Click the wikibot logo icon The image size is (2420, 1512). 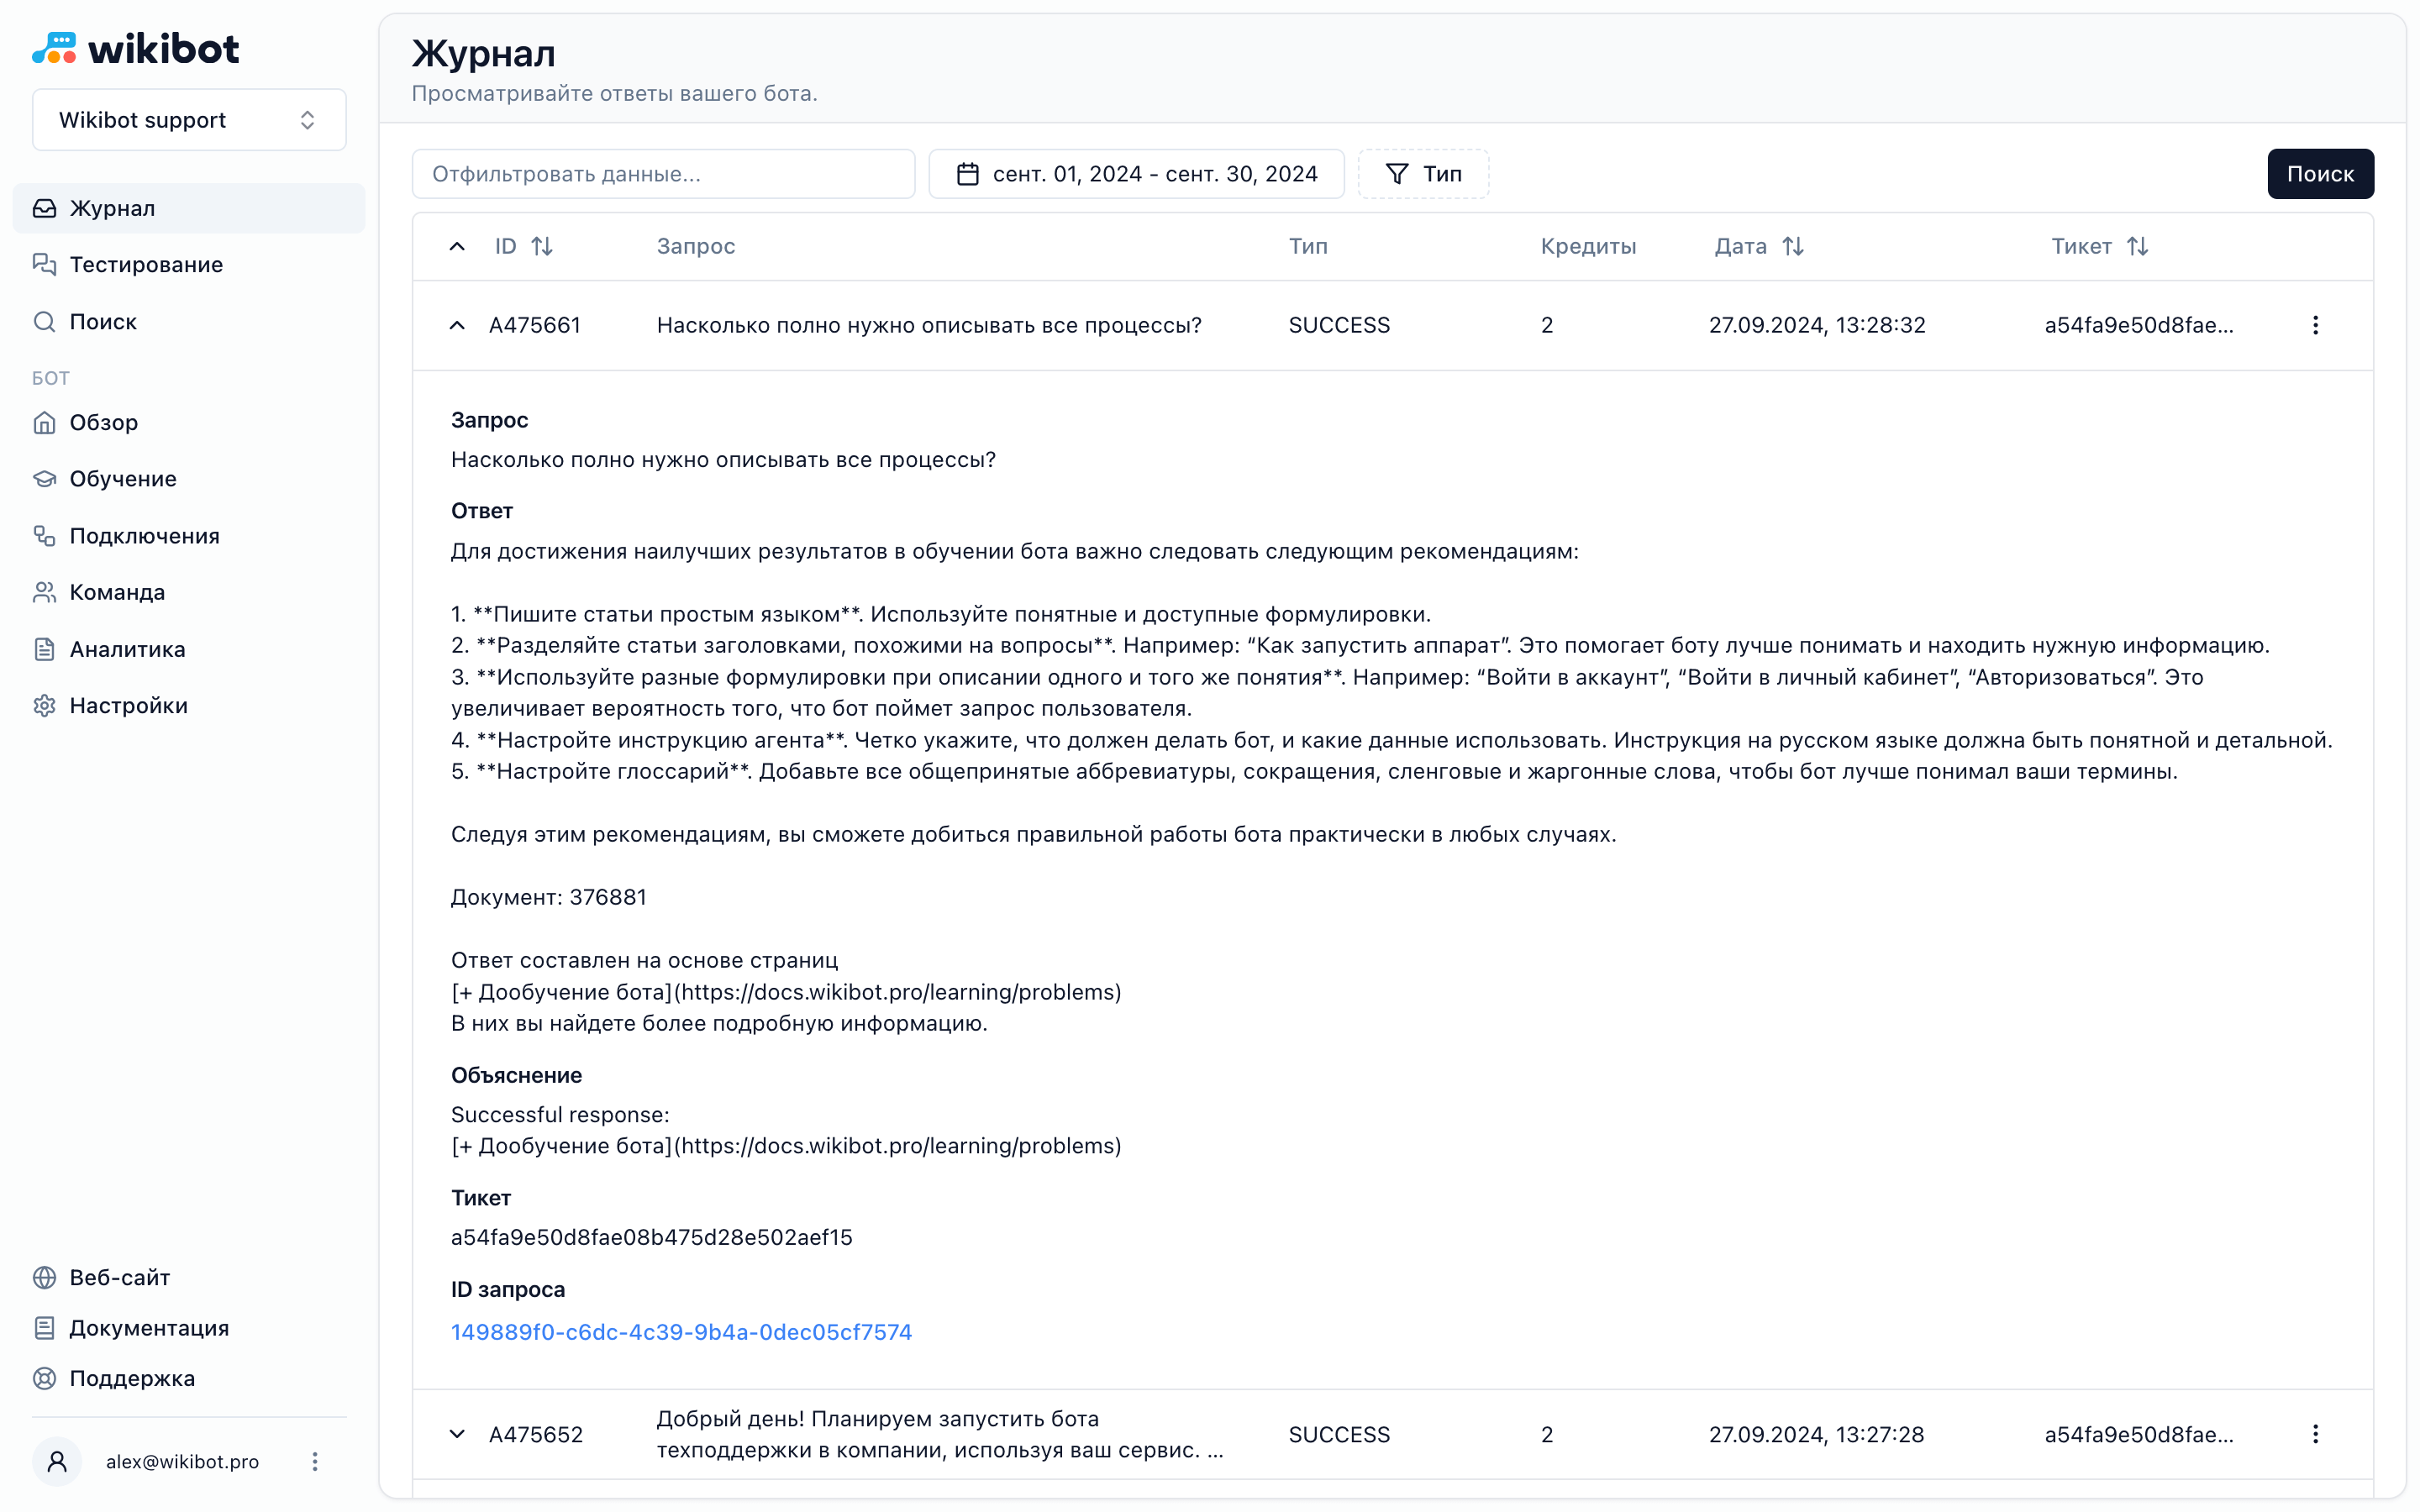[x=54, y=48]
